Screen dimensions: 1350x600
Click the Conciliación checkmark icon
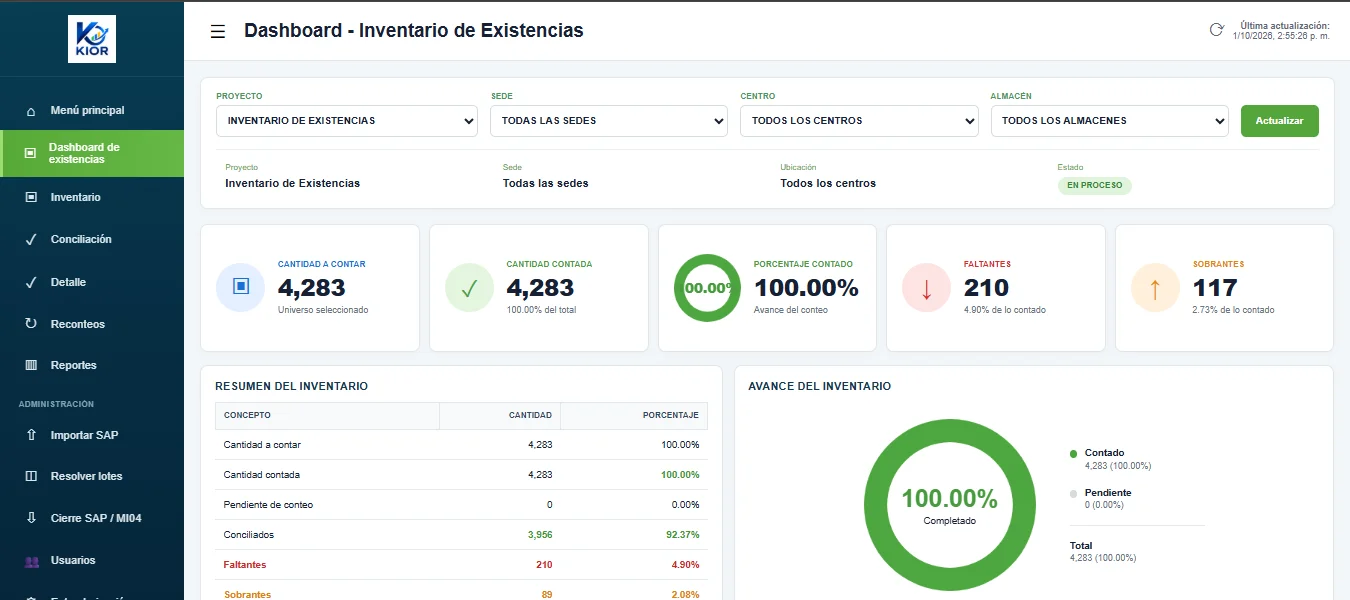pyautogui.click(x=31, y=240)
